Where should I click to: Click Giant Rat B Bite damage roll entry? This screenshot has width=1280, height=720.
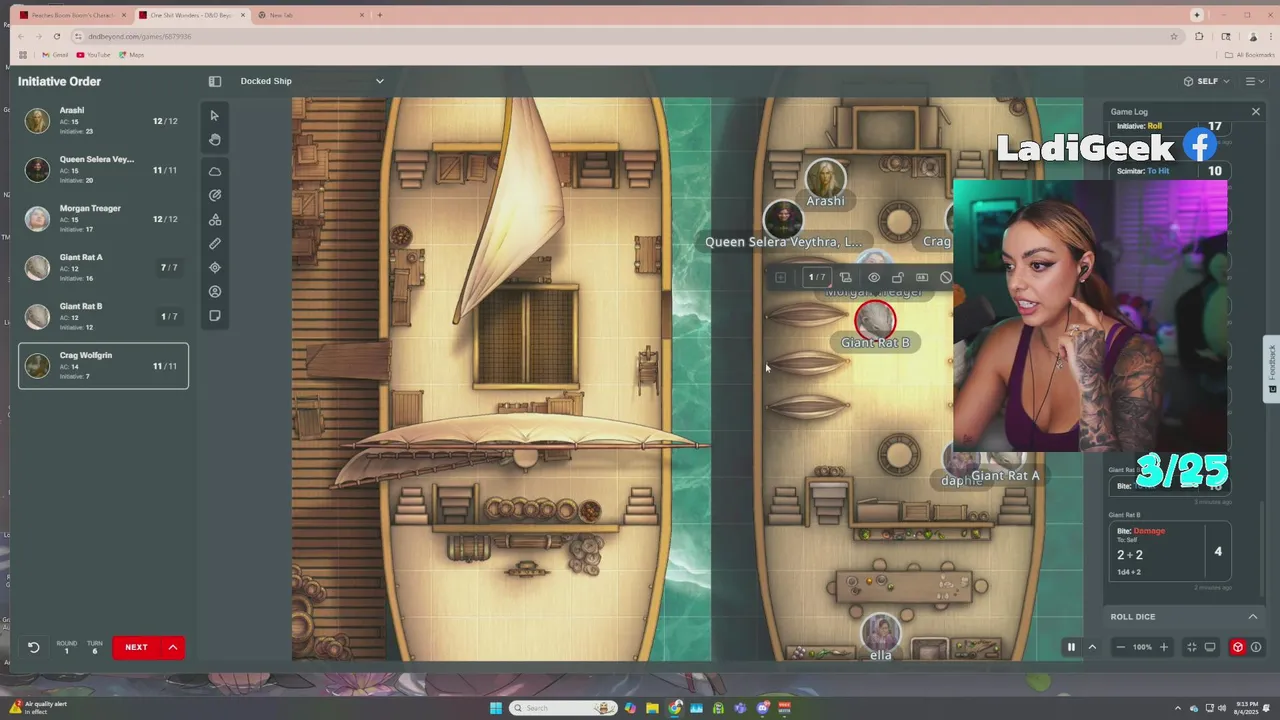pos(1169,551)
